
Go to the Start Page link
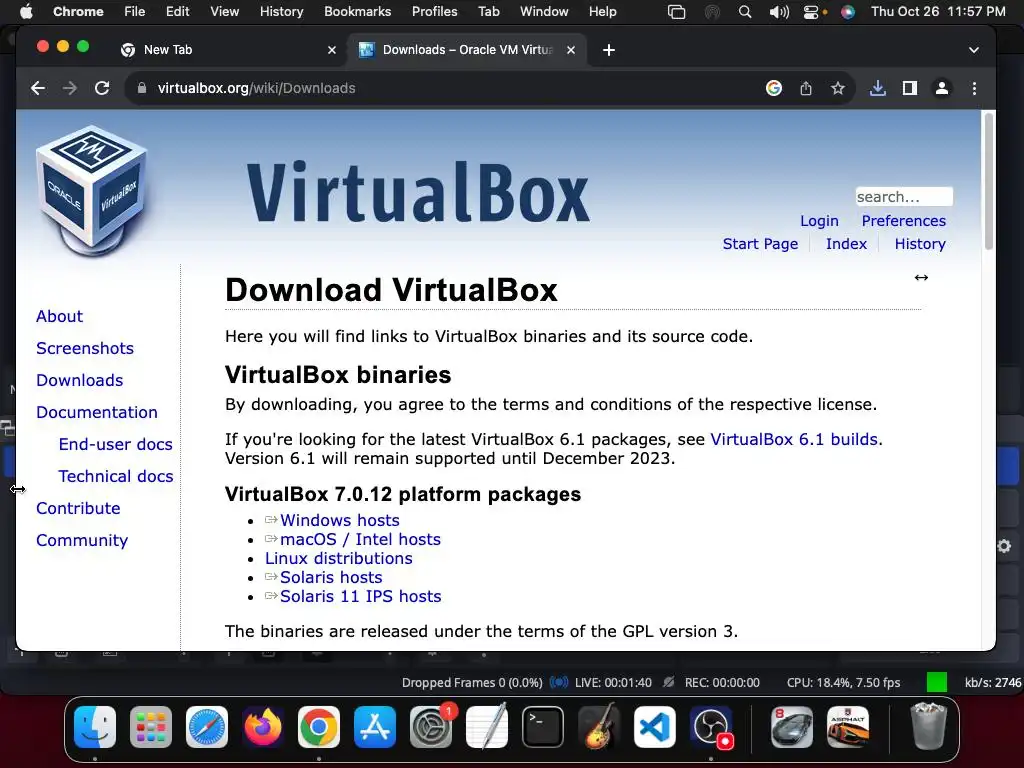point(760,244)
